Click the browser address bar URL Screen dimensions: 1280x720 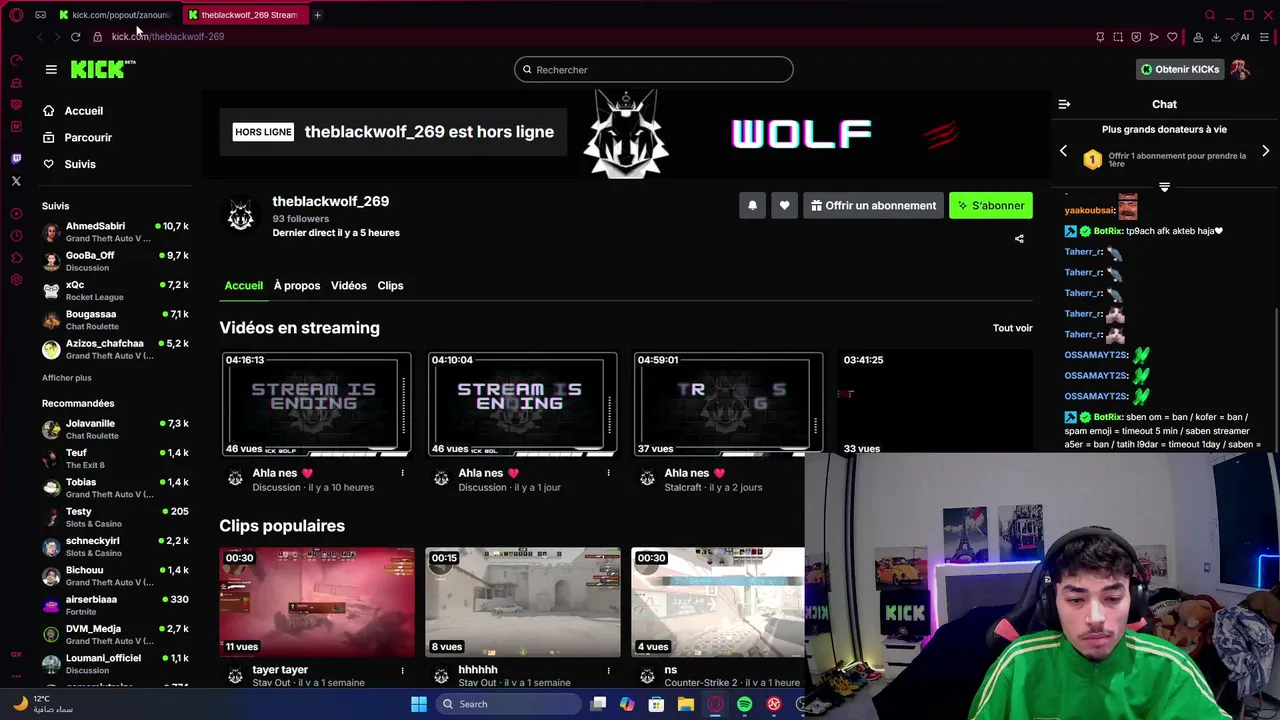168,37
